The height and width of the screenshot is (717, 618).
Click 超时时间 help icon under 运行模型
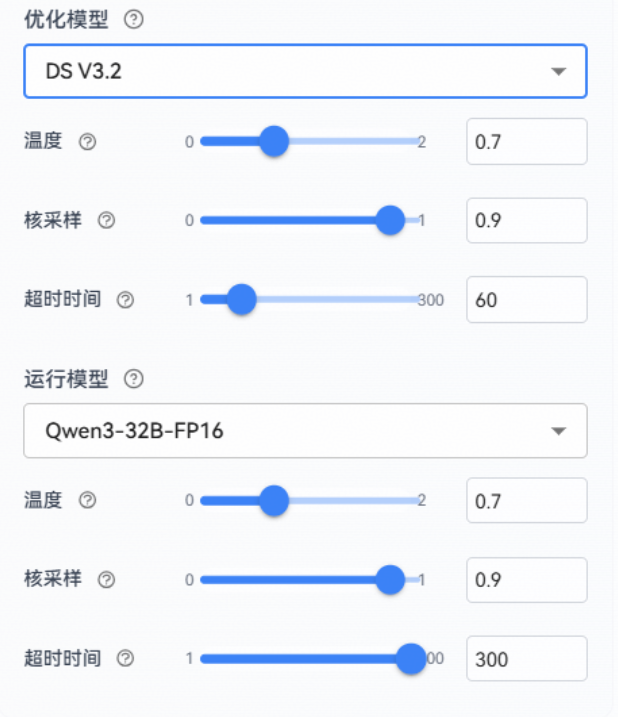125,658
